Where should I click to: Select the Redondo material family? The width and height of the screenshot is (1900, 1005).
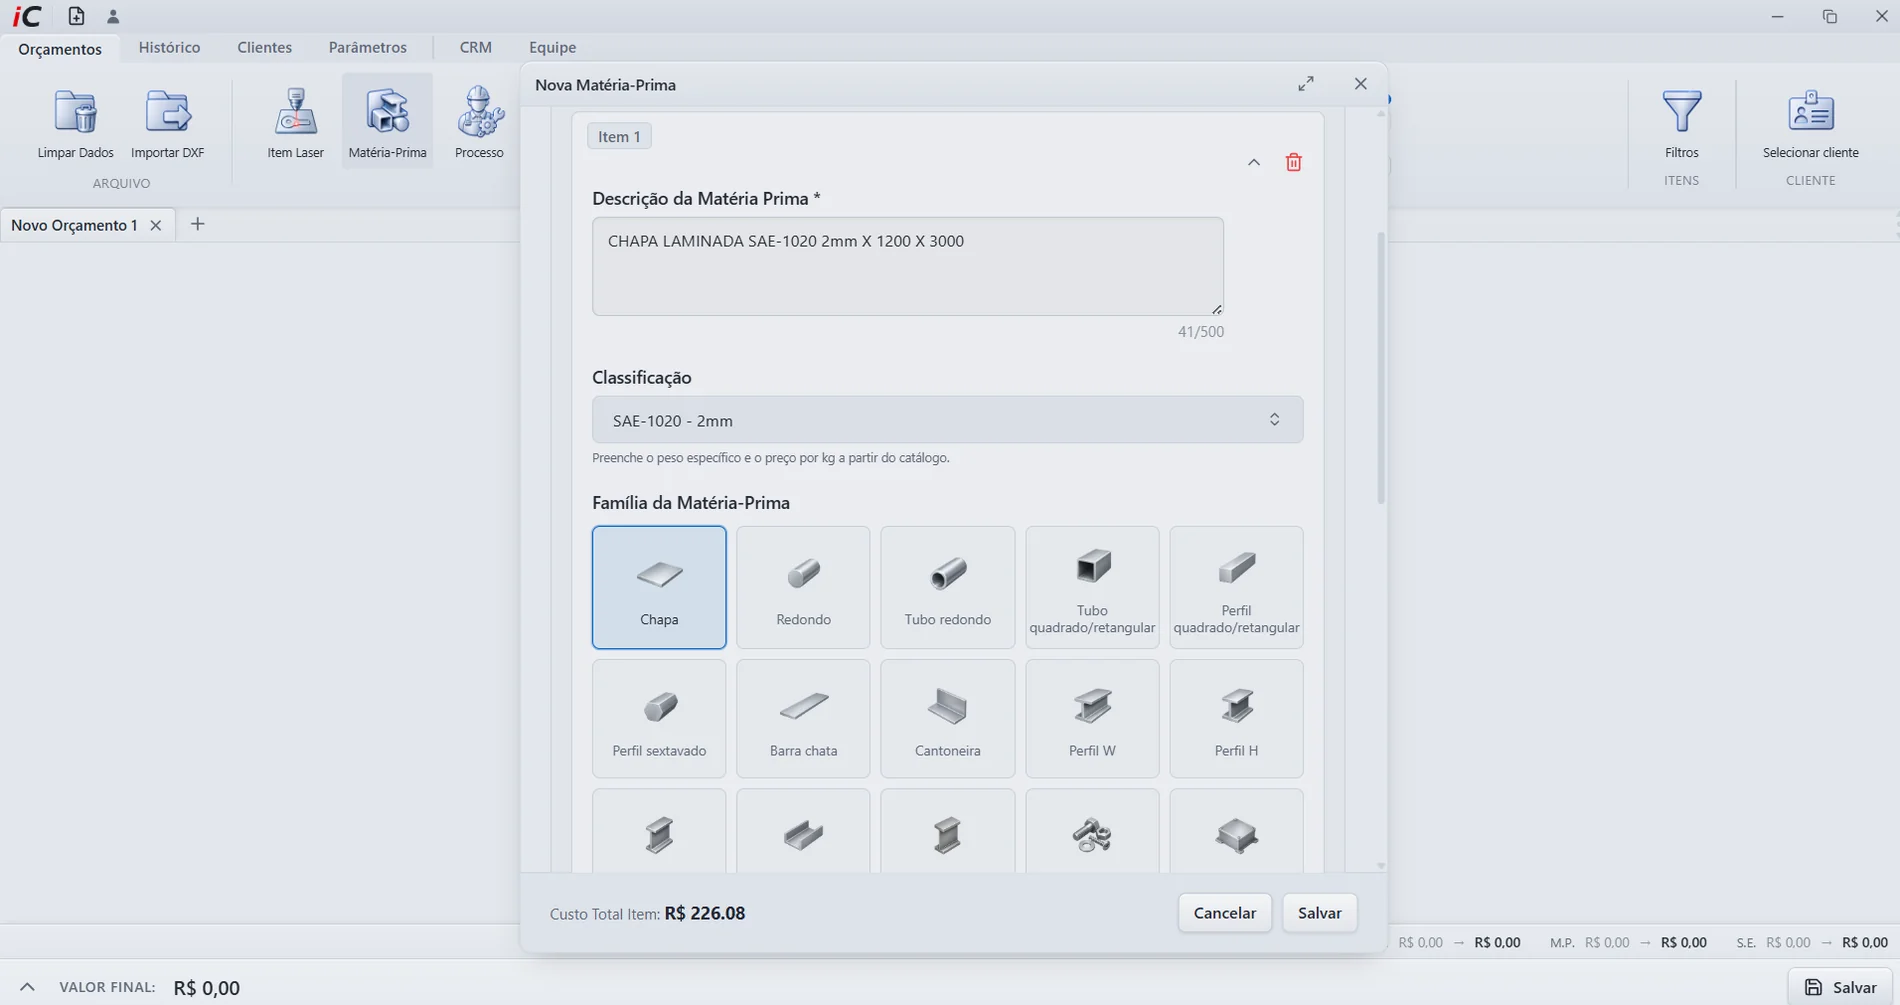click(x=803, y=587)
